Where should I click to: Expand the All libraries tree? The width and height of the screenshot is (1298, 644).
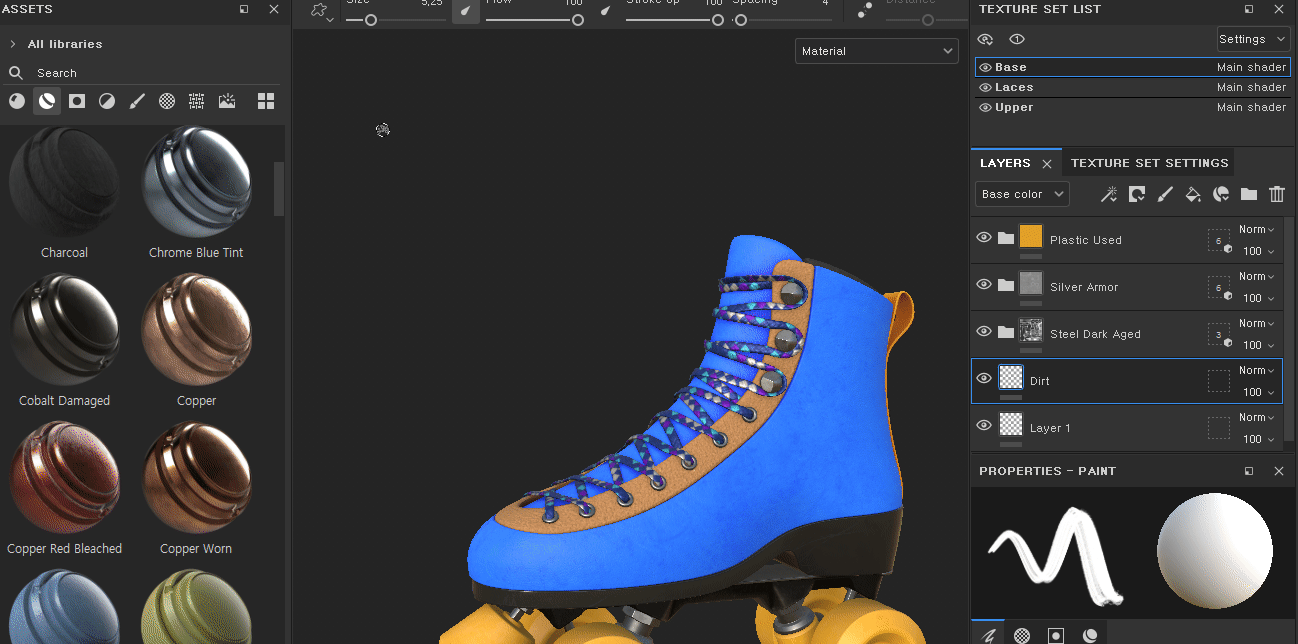[12, 44]
